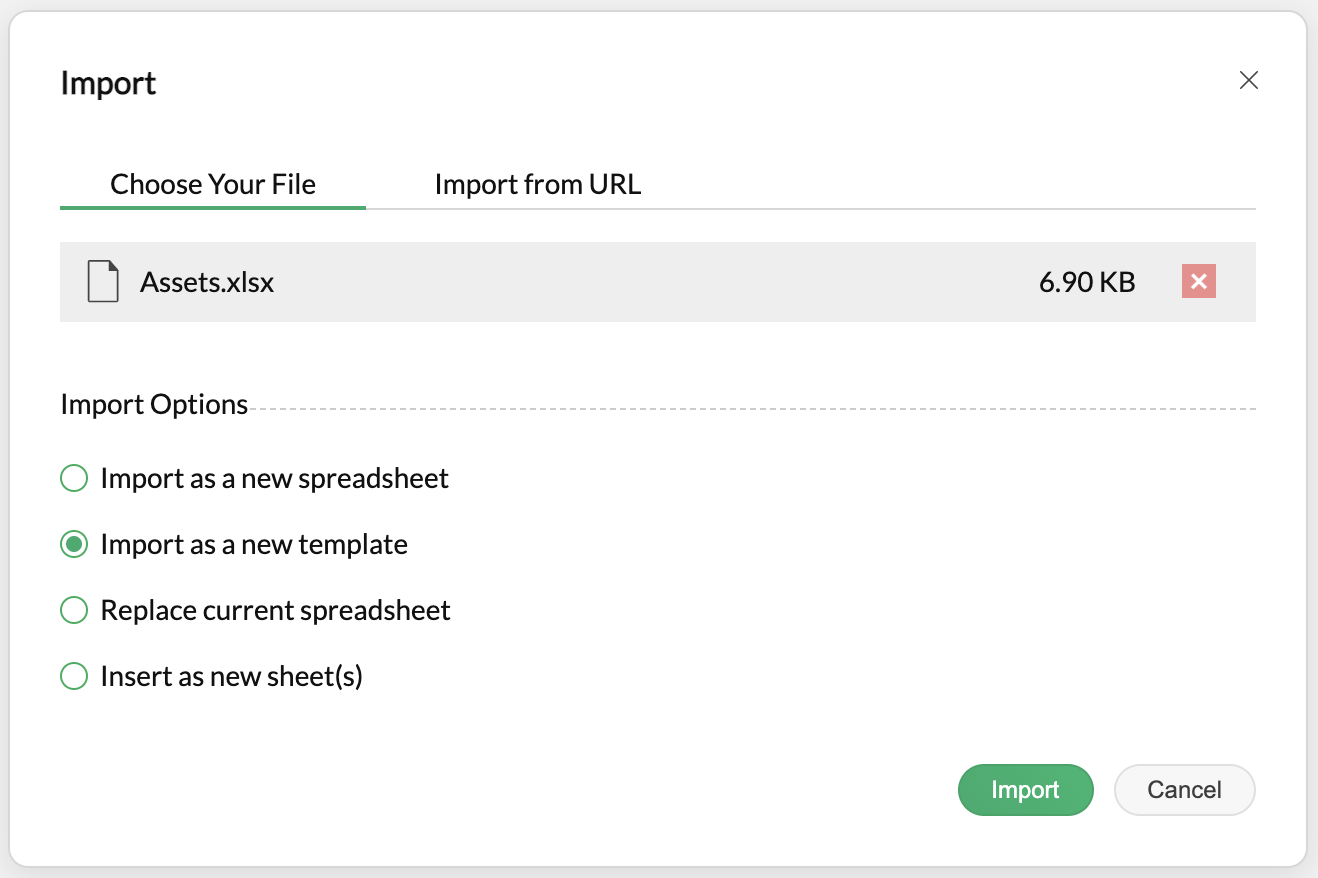Screen dimensions: 1318x878
Task: Open the Import from URL tab
Action: (x=537, y=185)
